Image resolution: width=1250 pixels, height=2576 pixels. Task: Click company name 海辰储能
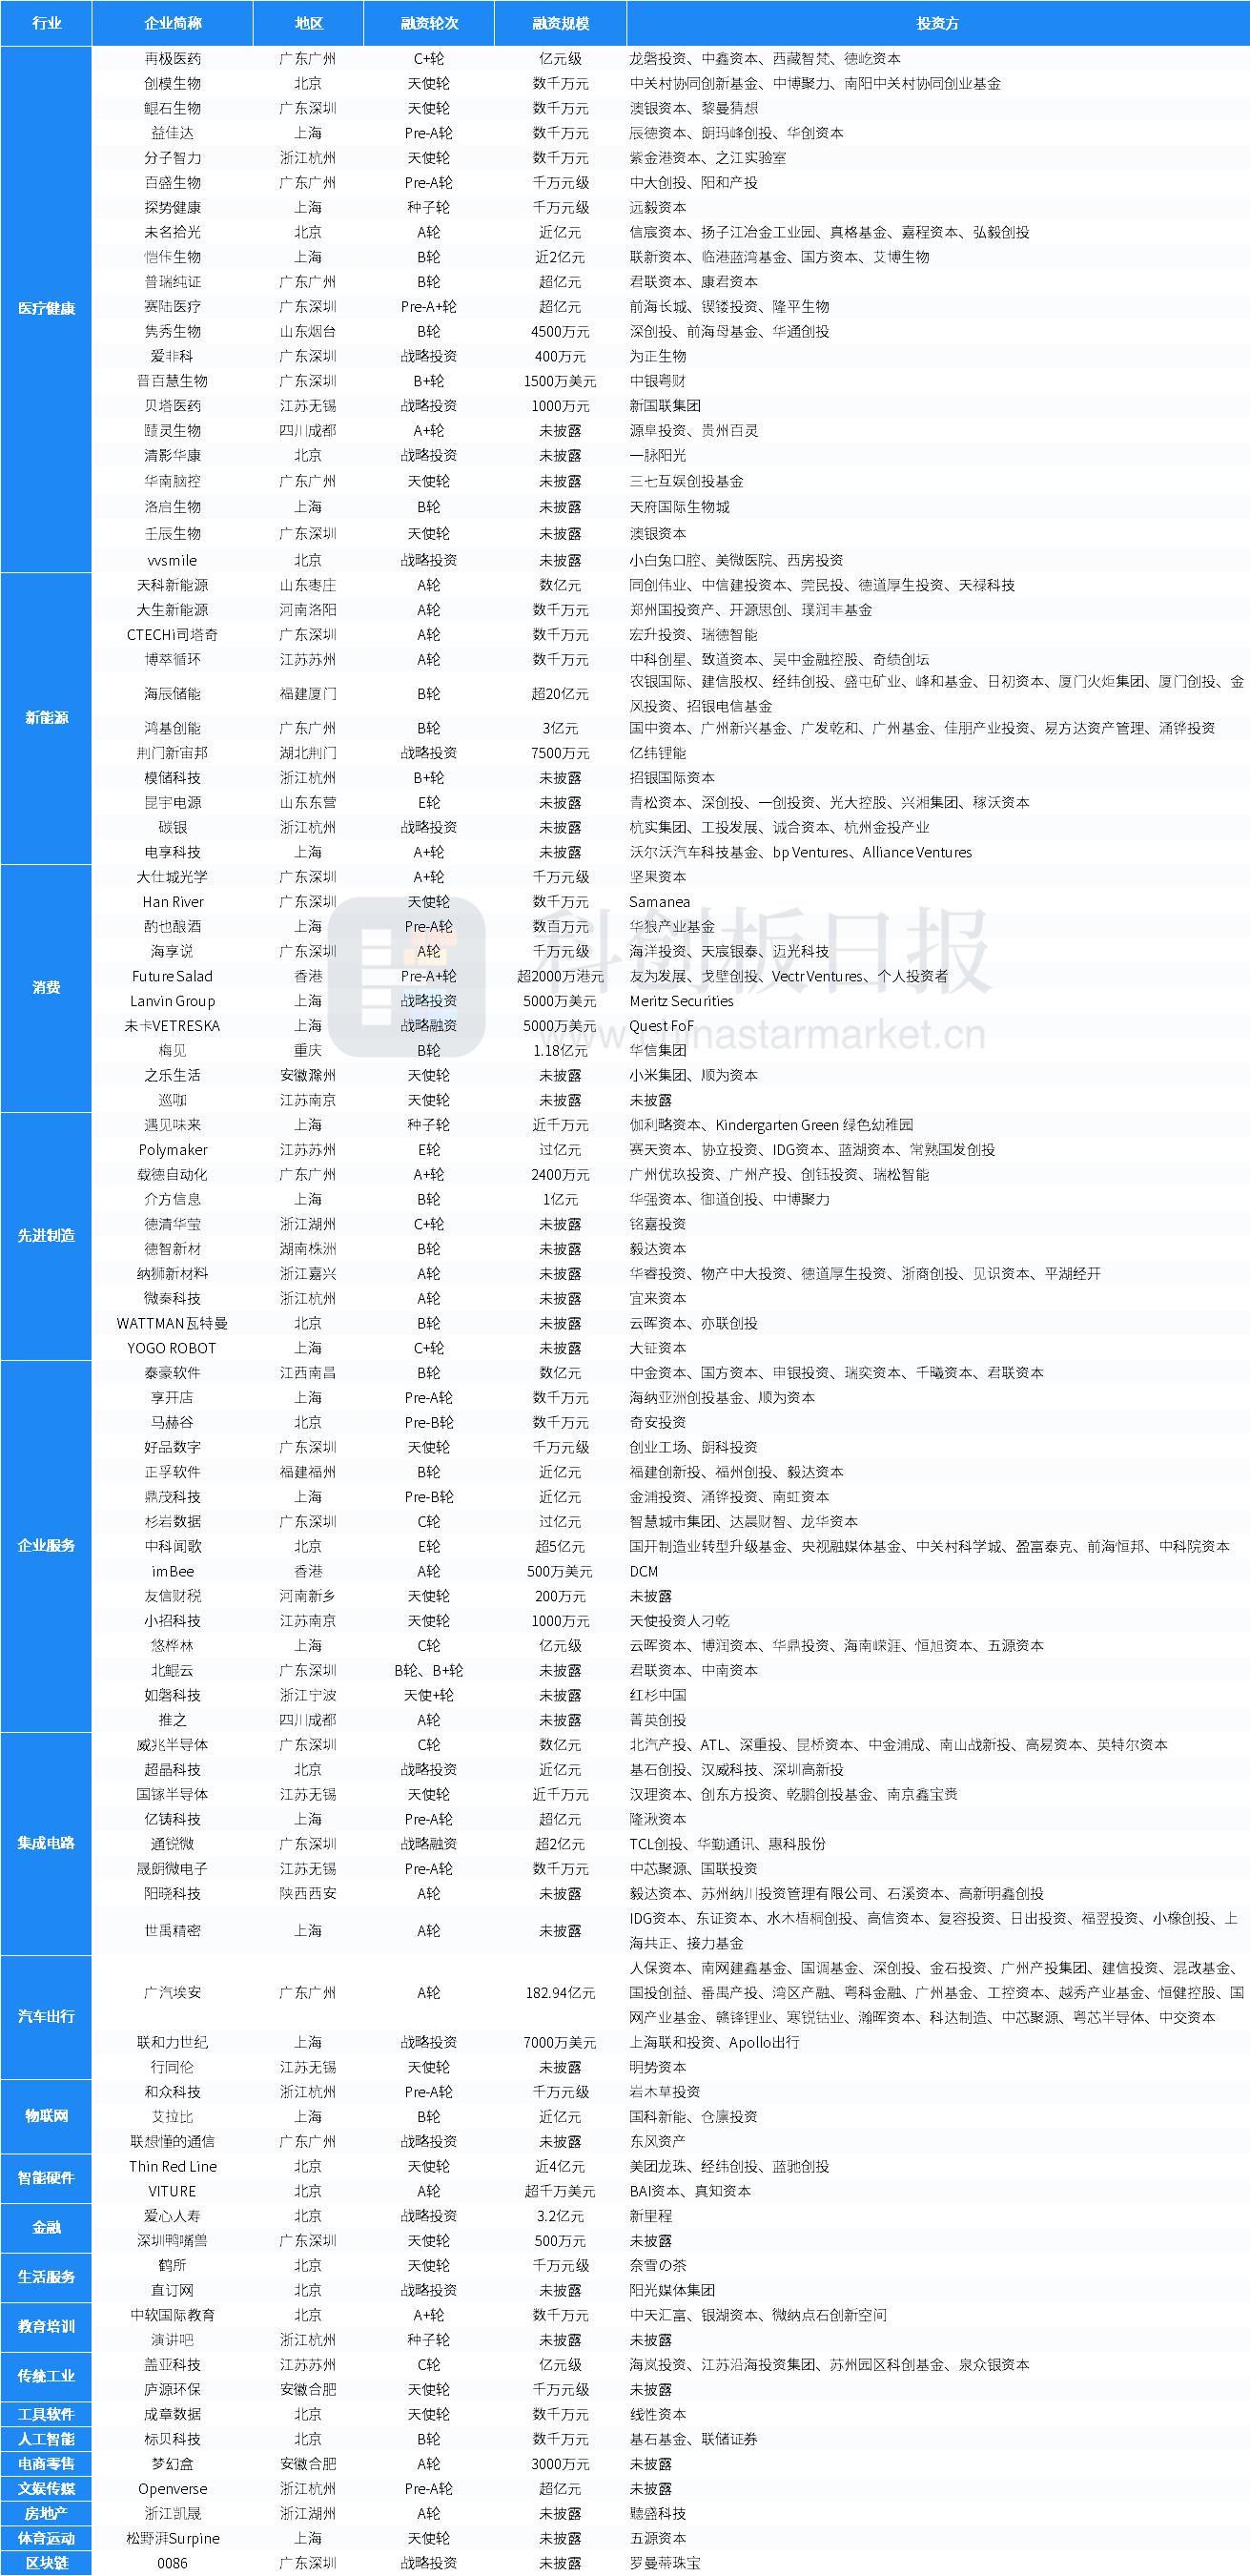[172, 694]
